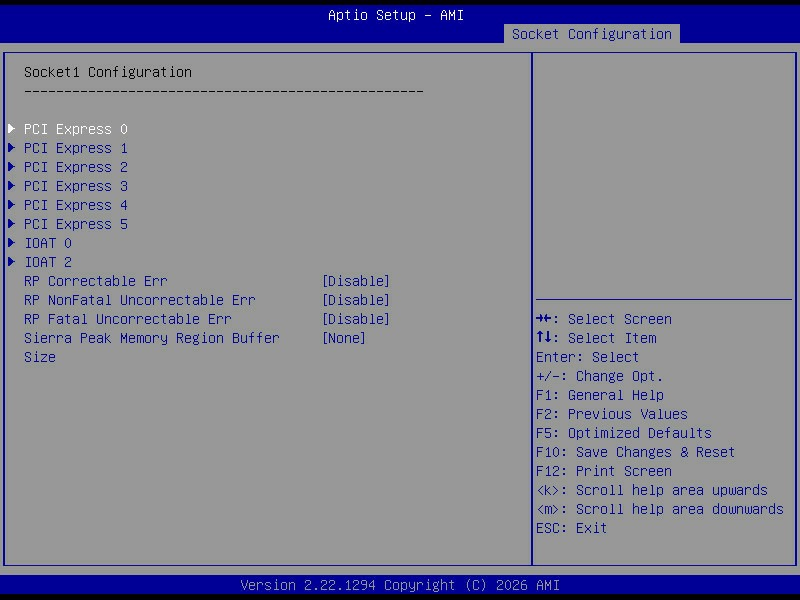This screenshot has height=600, width=800.
Task: Open the PCI Express 5 submenu
Action: pyautogui.click(x=76, y=224)
